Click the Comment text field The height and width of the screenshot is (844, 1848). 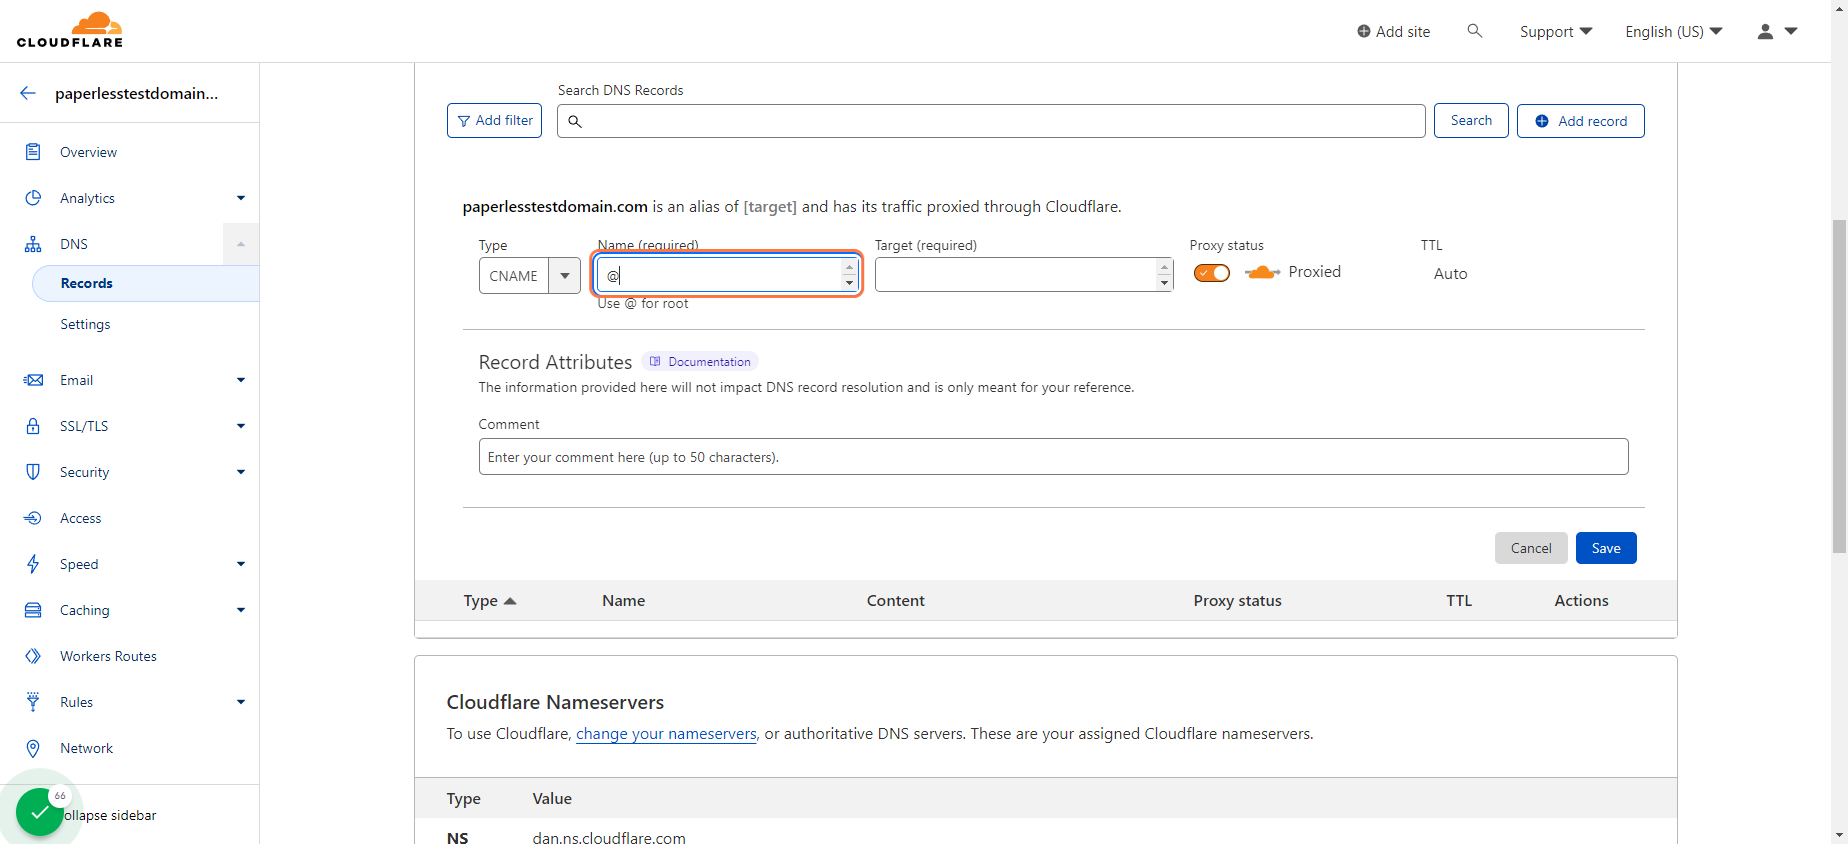(x=1053, y=457)
